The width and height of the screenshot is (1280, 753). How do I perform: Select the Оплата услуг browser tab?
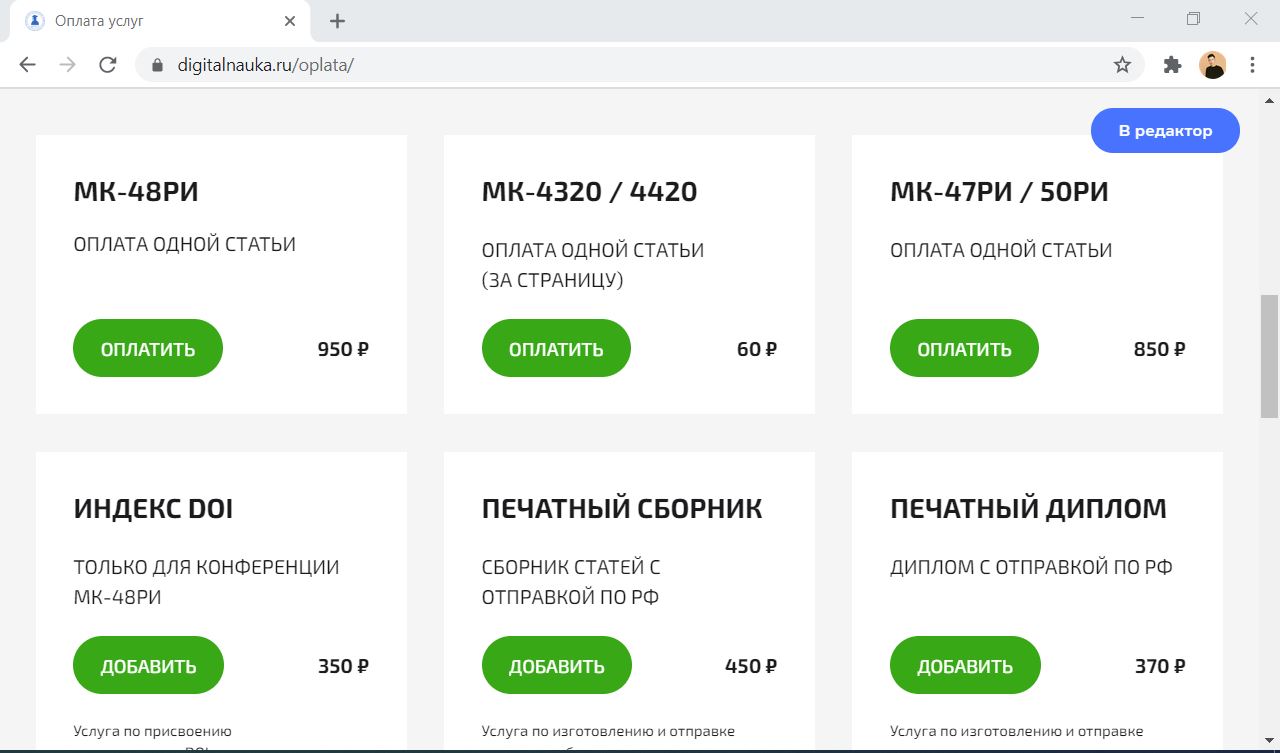(150, 21)
